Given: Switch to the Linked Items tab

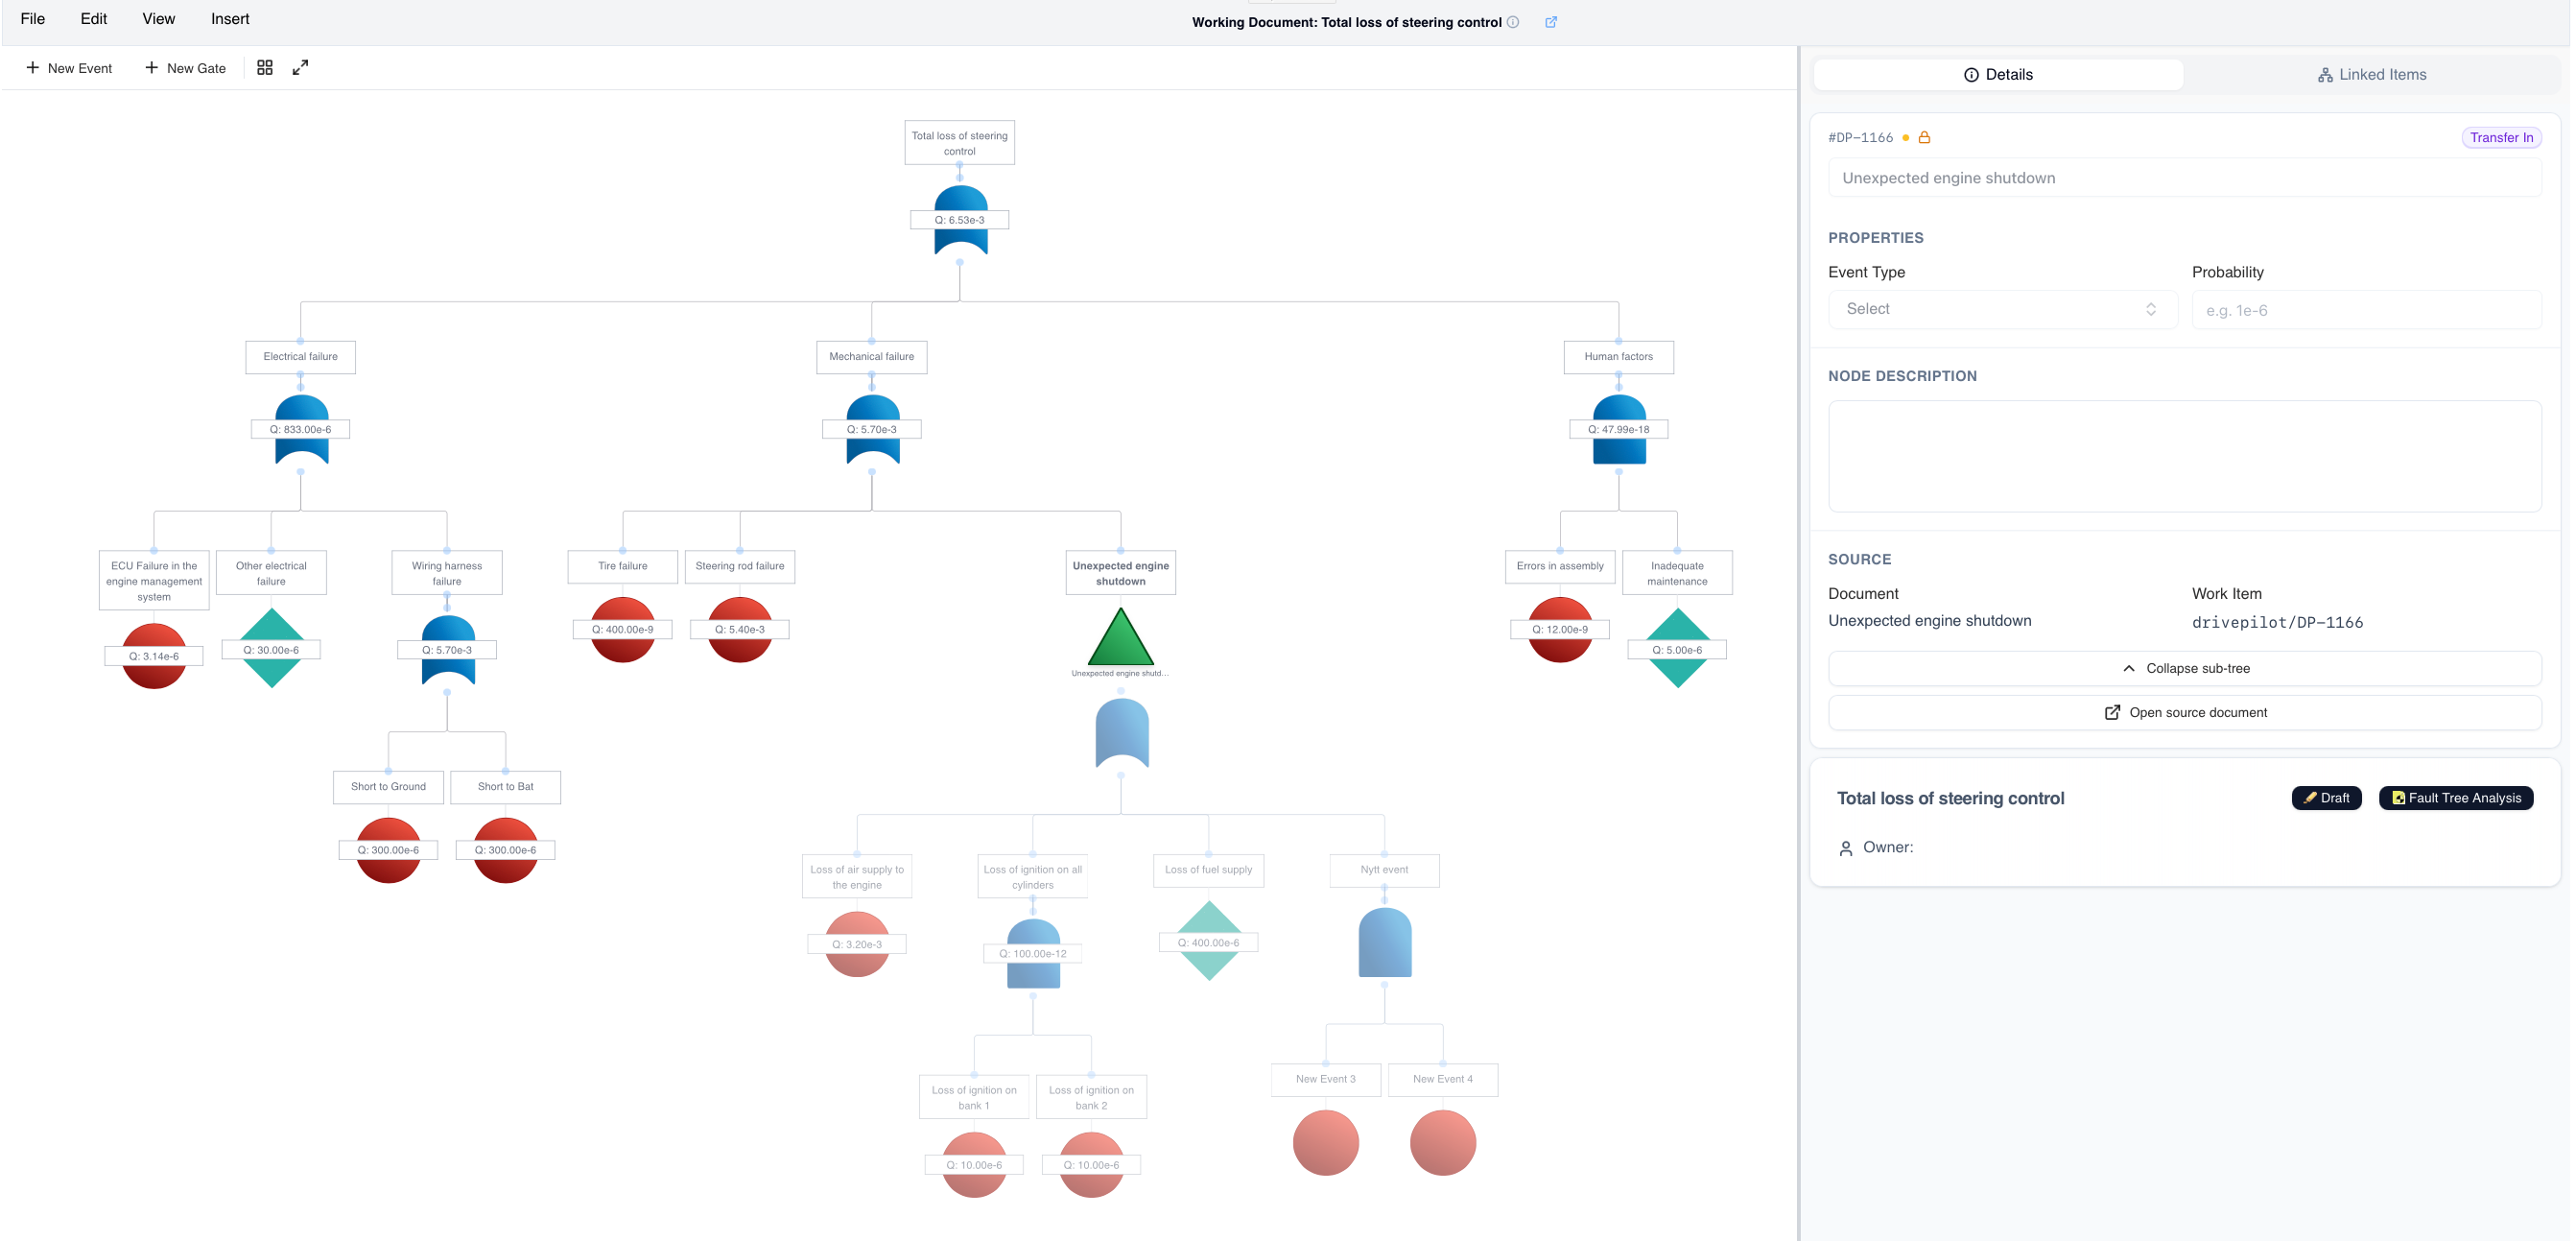Looking at the screenshot, I should [x=2371, y=75].
